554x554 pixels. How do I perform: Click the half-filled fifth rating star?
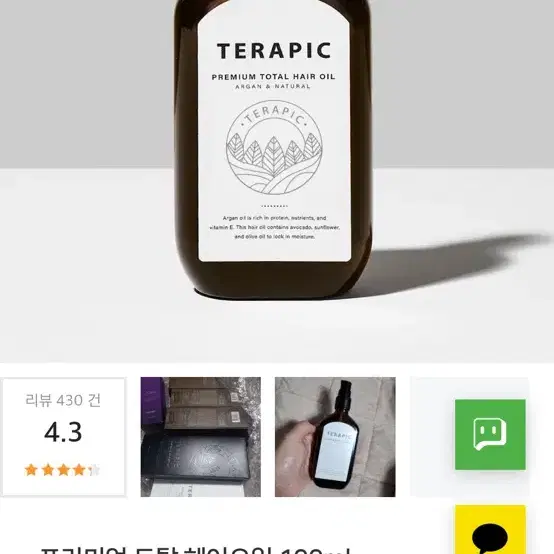(94, 470)
